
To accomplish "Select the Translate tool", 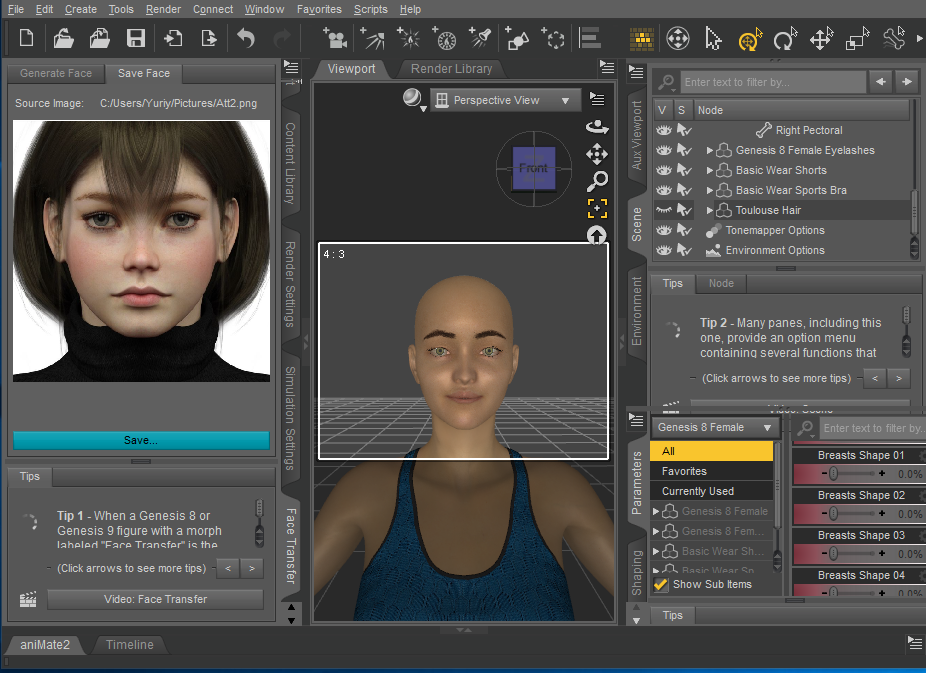I will click(821, 39).
